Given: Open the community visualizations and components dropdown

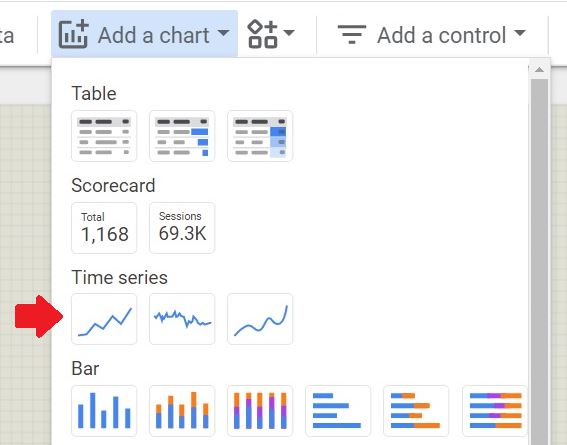Looking at the screenshot, I should [270, 34].
